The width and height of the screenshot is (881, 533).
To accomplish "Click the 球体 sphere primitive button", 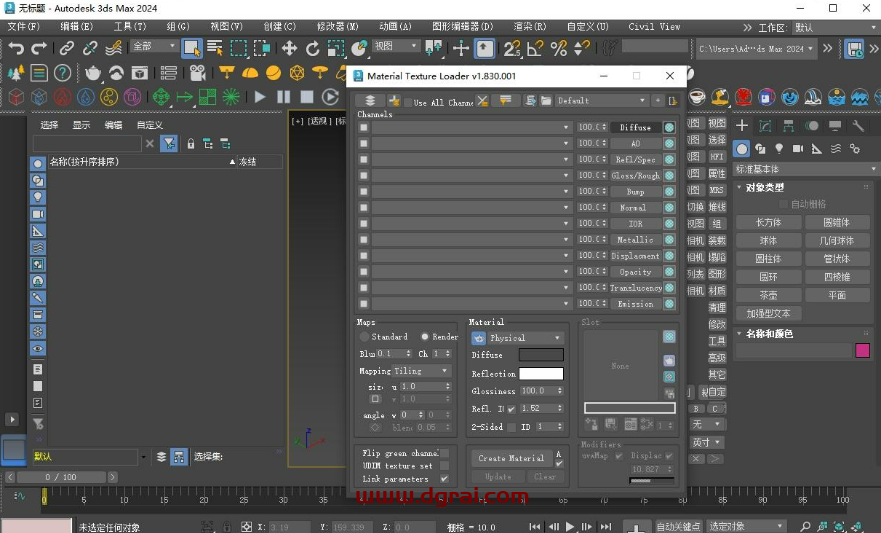I will [768, 240].
